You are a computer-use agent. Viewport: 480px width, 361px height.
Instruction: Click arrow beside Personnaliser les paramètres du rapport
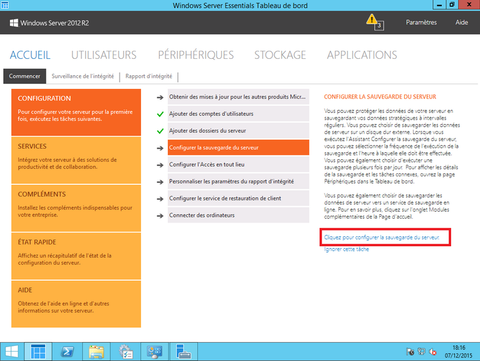tap(160, 182)
